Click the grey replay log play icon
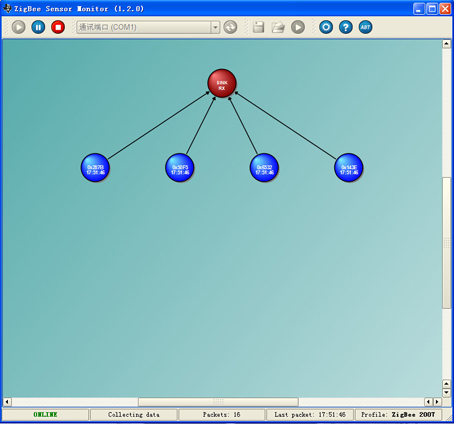The height and width of the screenshot is (424, 454). click(298, 27)
